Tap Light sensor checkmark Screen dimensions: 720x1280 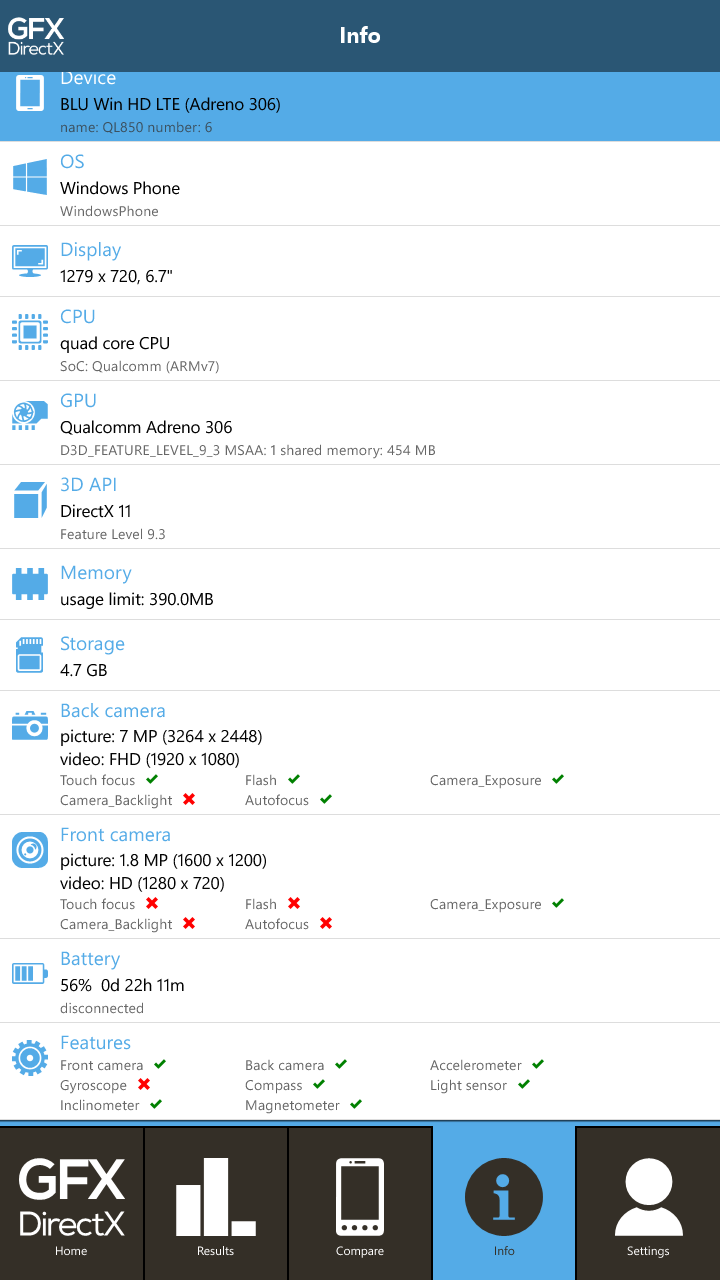524,1084
